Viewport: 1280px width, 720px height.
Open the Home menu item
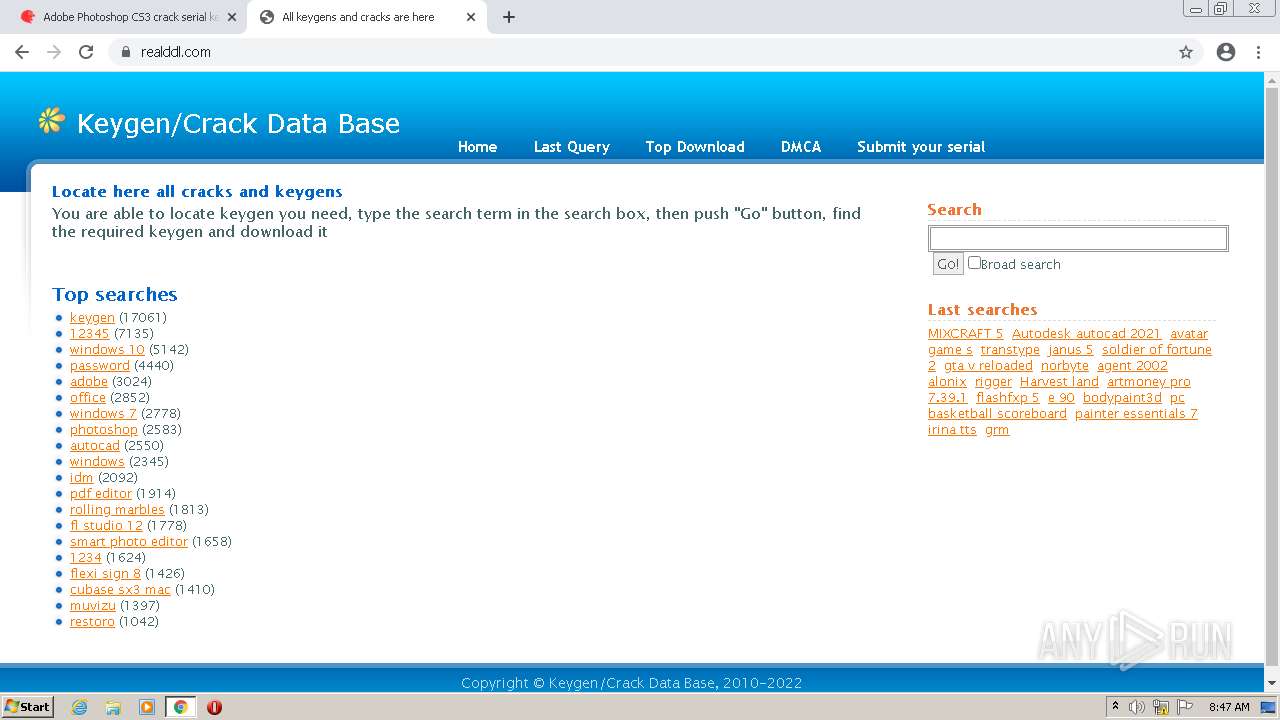[477, 147]
